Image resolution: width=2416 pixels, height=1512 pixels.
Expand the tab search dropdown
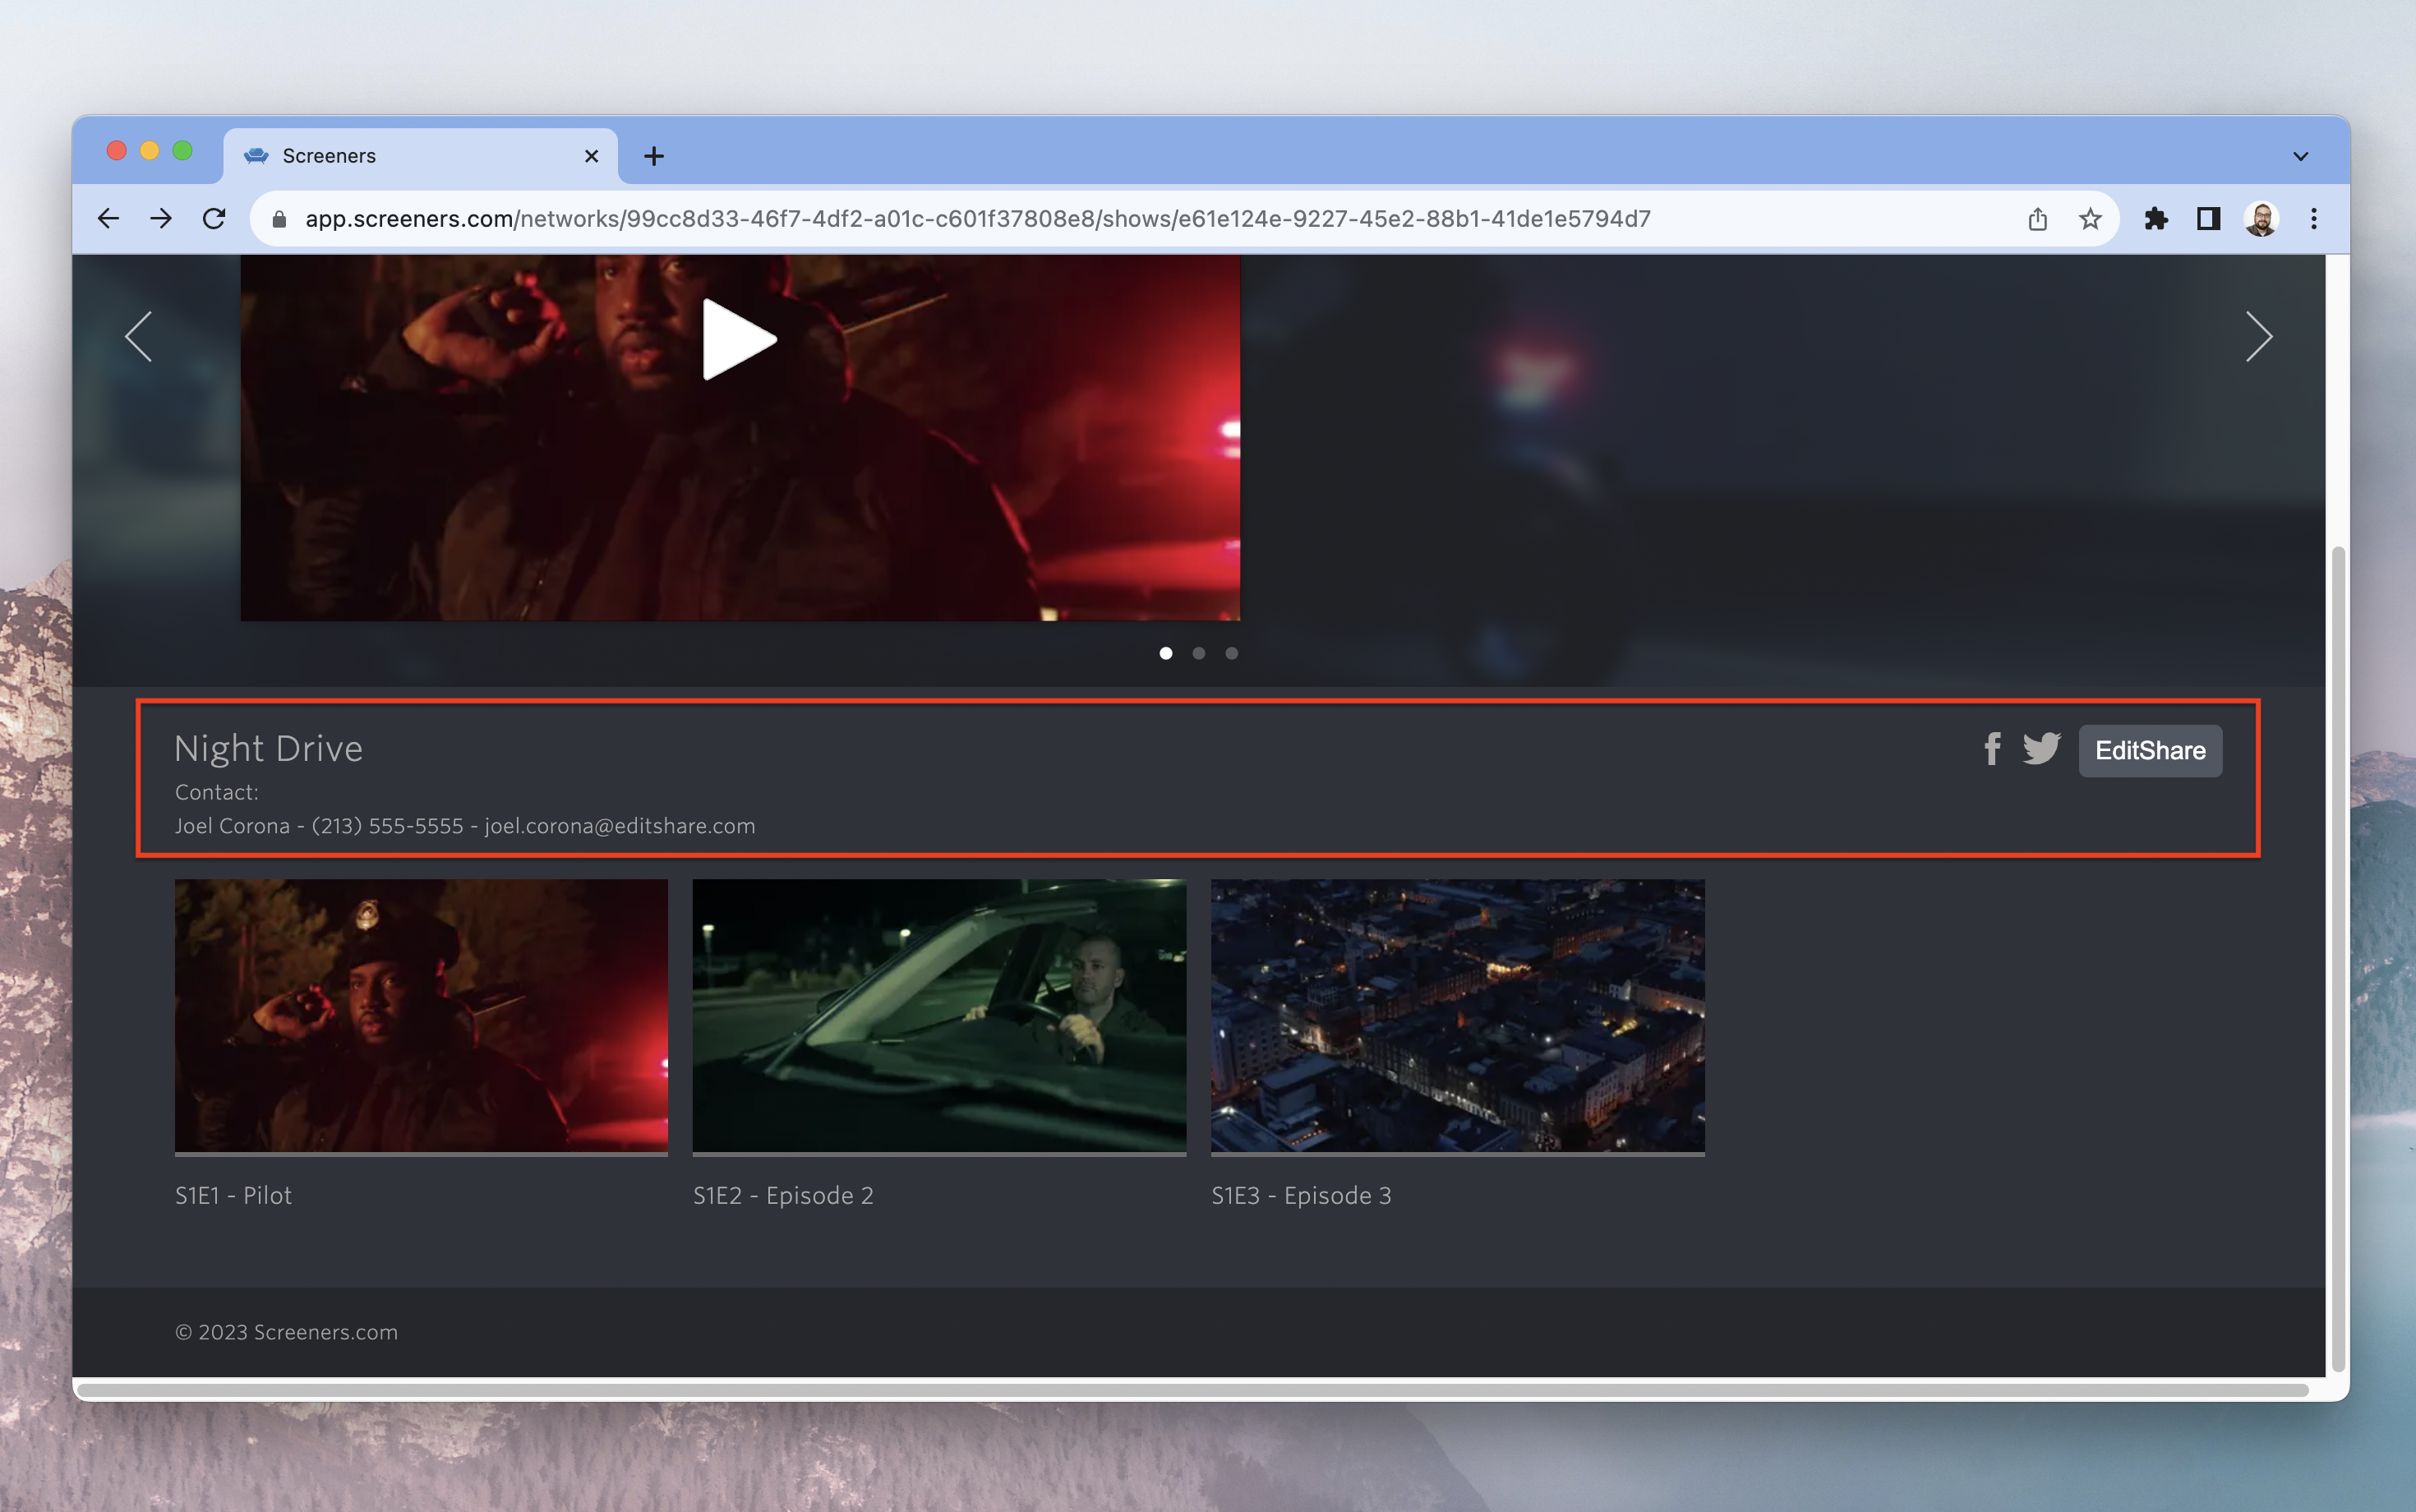click(x=2300, y=156)
